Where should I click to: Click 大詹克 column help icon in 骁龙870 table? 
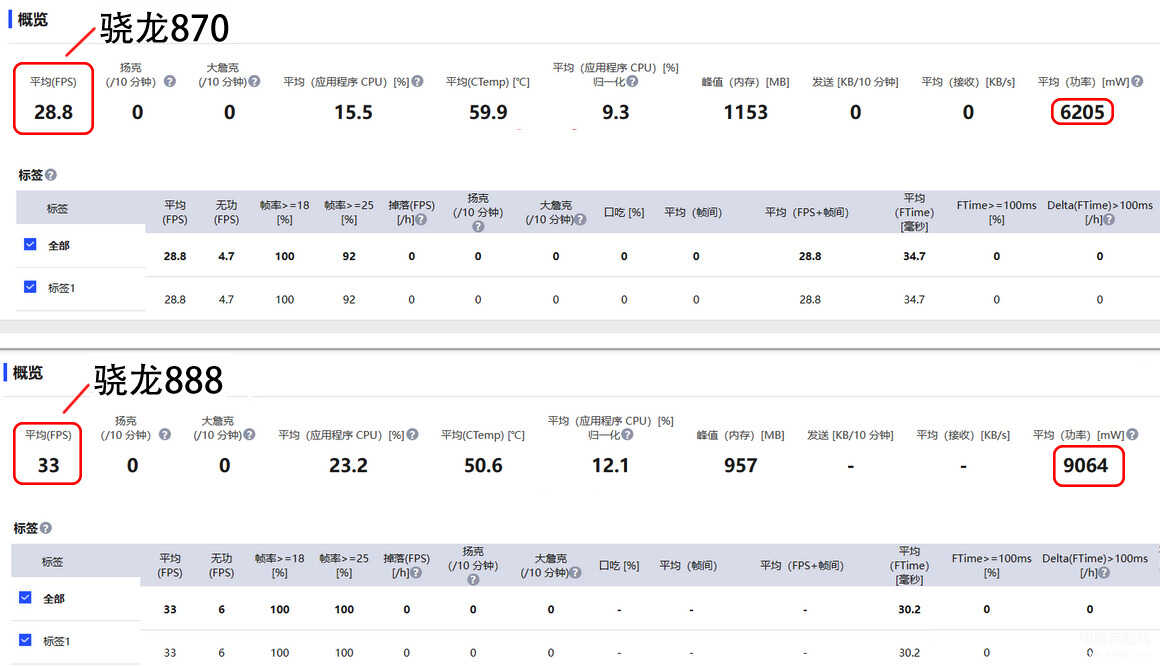(581, 220)
